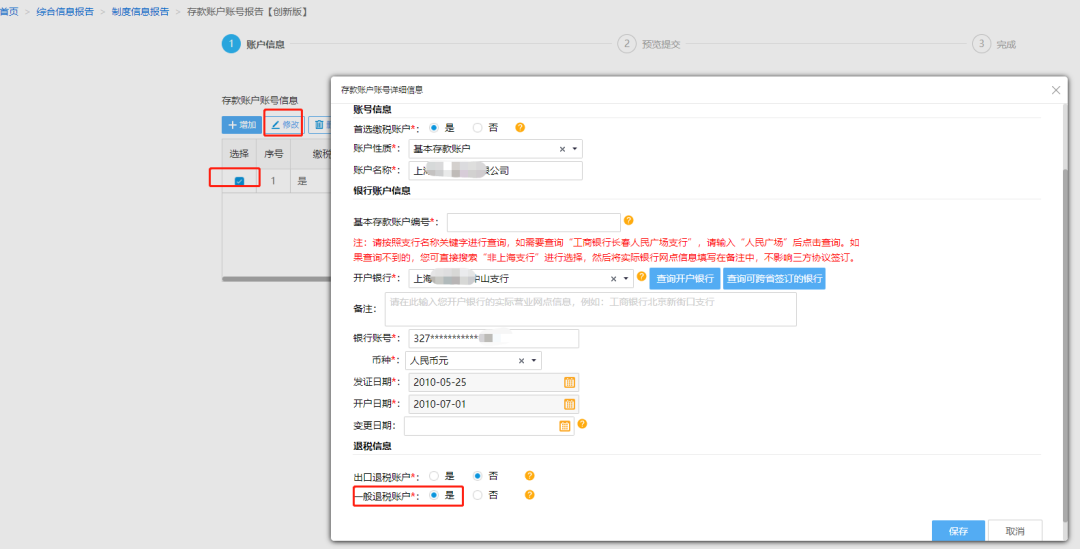Click the 选择 column header
Image resolution: width=1080 pixels, height=549 pixels.
239,154
